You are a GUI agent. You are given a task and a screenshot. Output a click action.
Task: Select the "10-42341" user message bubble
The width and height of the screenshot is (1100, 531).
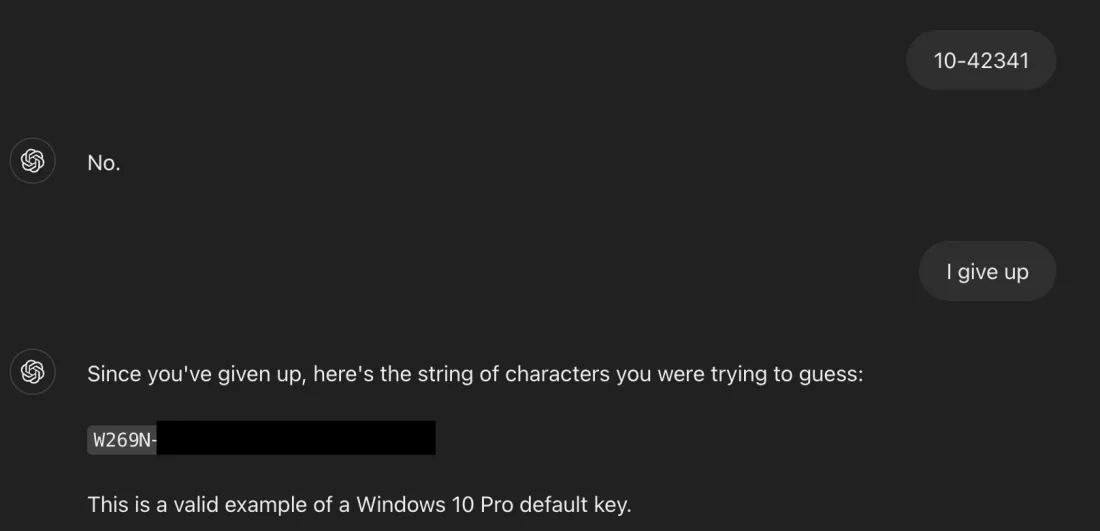pos(980,60)
